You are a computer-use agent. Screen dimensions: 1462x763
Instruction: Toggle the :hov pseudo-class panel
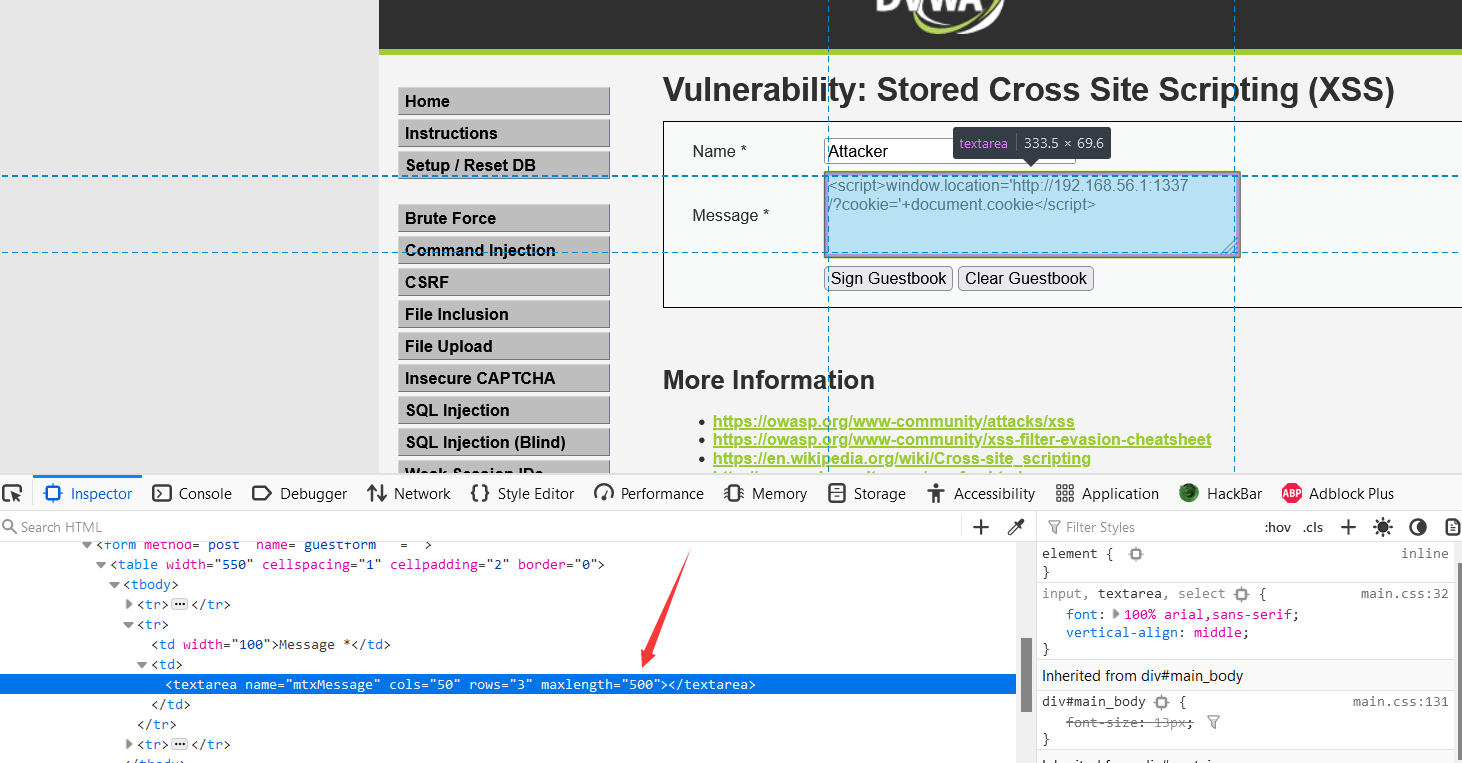tap(1277, 527)
